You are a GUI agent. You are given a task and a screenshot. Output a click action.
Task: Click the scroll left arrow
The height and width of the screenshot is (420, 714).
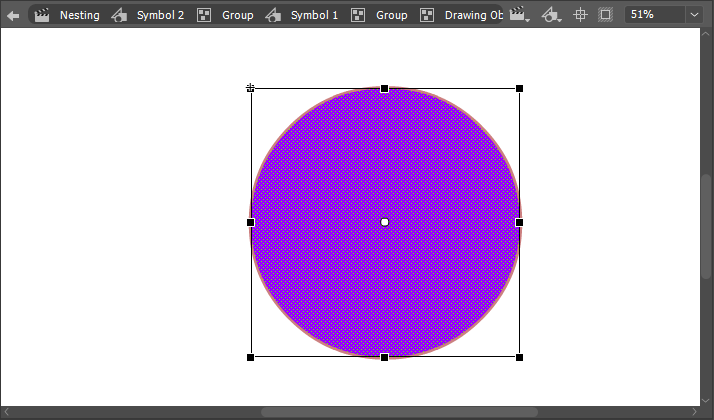pos(6,412)
